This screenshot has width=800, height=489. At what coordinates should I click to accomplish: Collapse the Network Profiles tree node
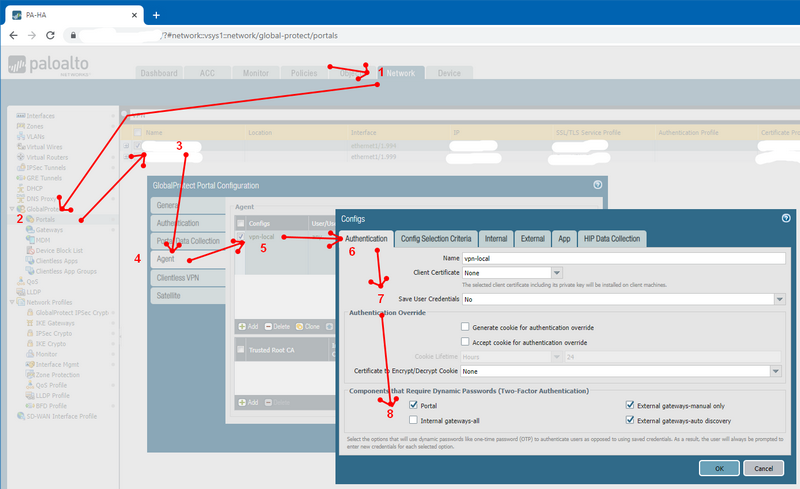(x=12, y=302)
